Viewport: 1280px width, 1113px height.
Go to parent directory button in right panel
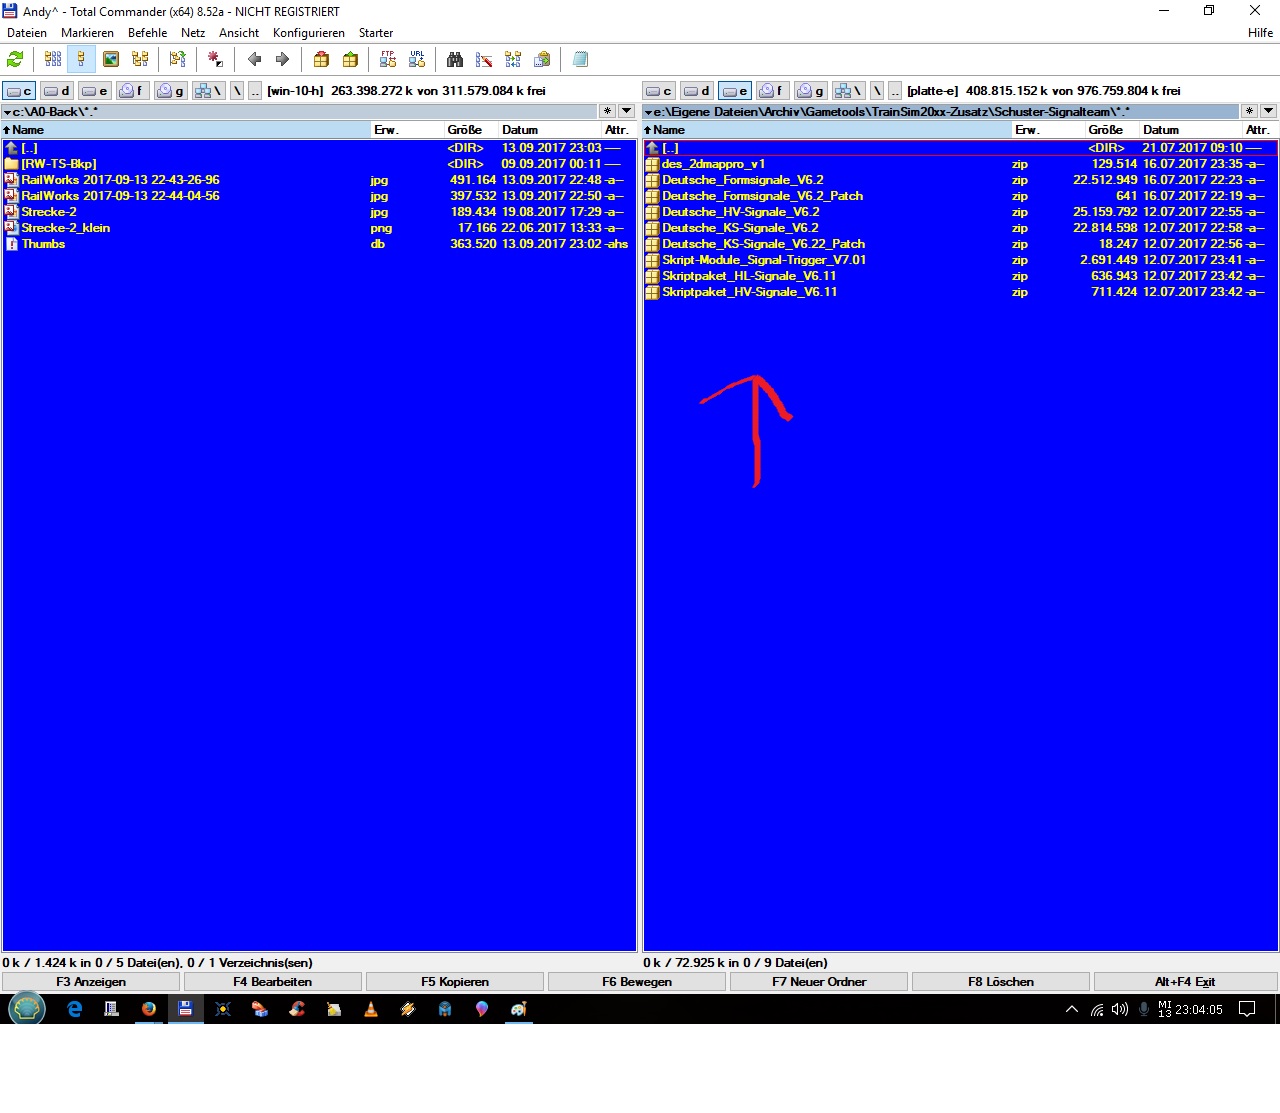tap(895, 91)
